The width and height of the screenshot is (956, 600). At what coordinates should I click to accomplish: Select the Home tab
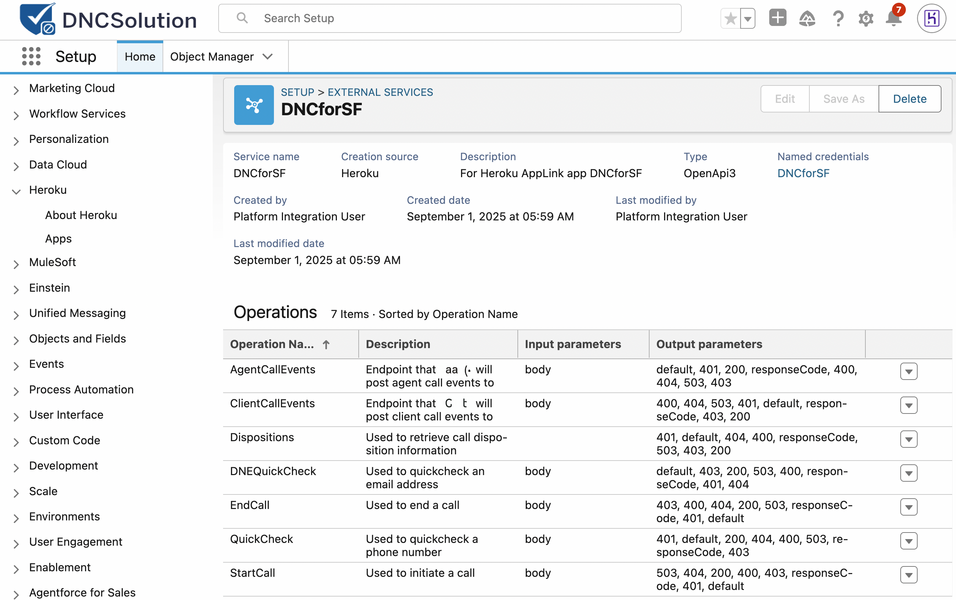click(x=140, y=57)
